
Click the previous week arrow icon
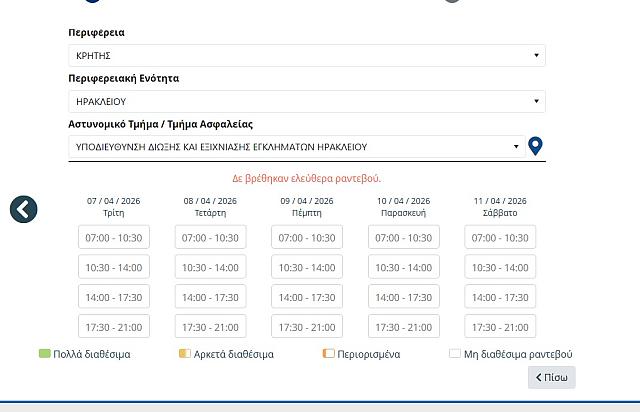pos(24,209)
